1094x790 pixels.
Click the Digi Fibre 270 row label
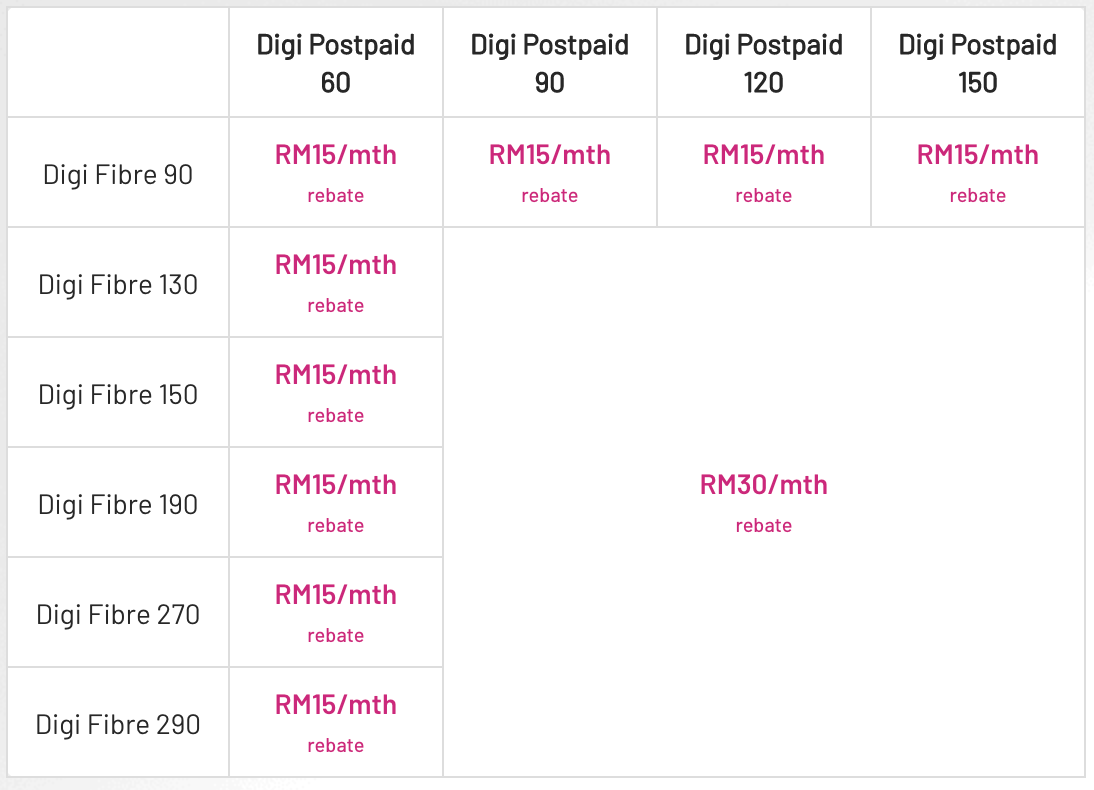[x=118, y=615]
